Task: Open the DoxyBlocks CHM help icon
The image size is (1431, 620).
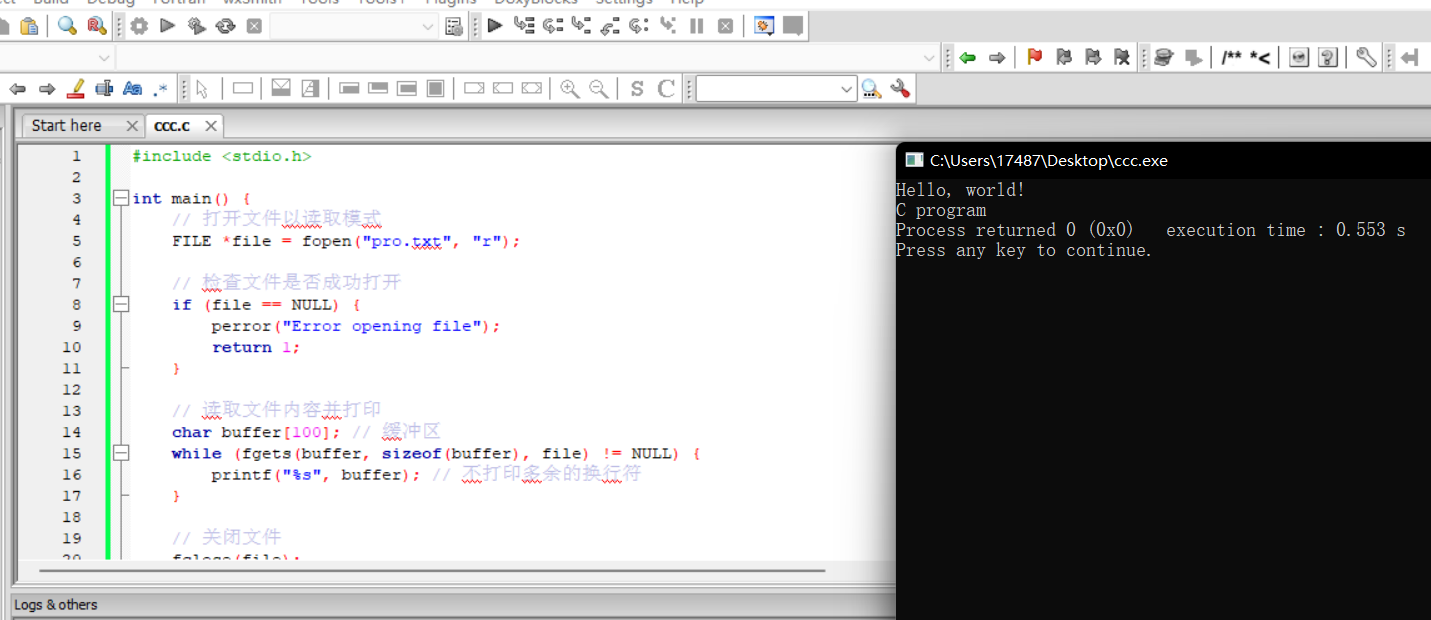Action: point(1328,58)
